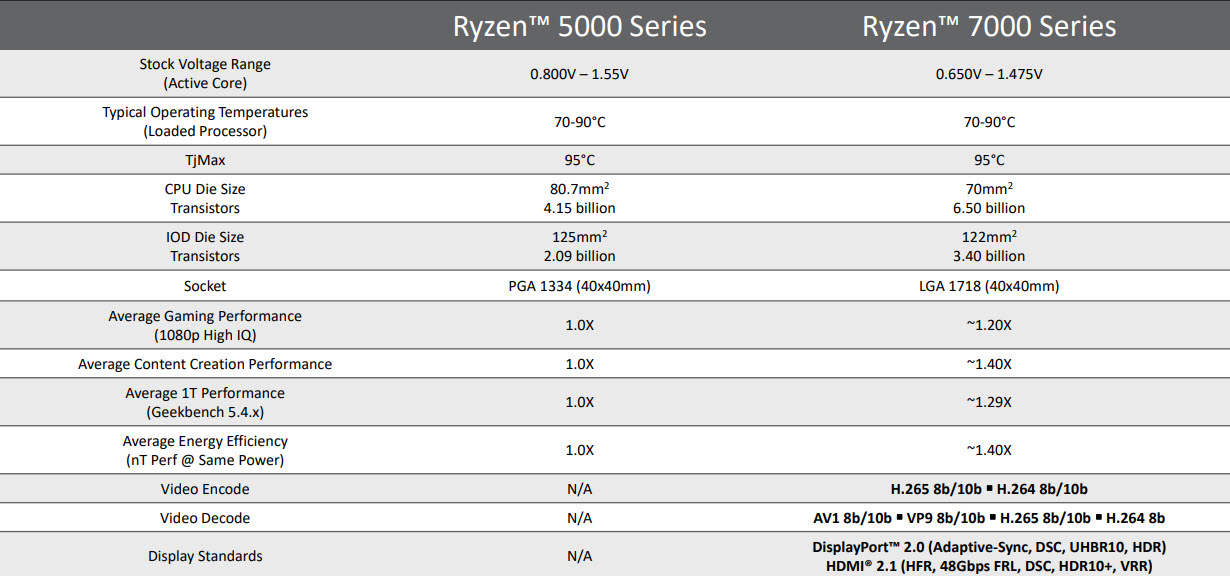This screenshot has width=1230, height=576.
Task: Click the ~1.29X single-thread performance value
Action: 989,402
